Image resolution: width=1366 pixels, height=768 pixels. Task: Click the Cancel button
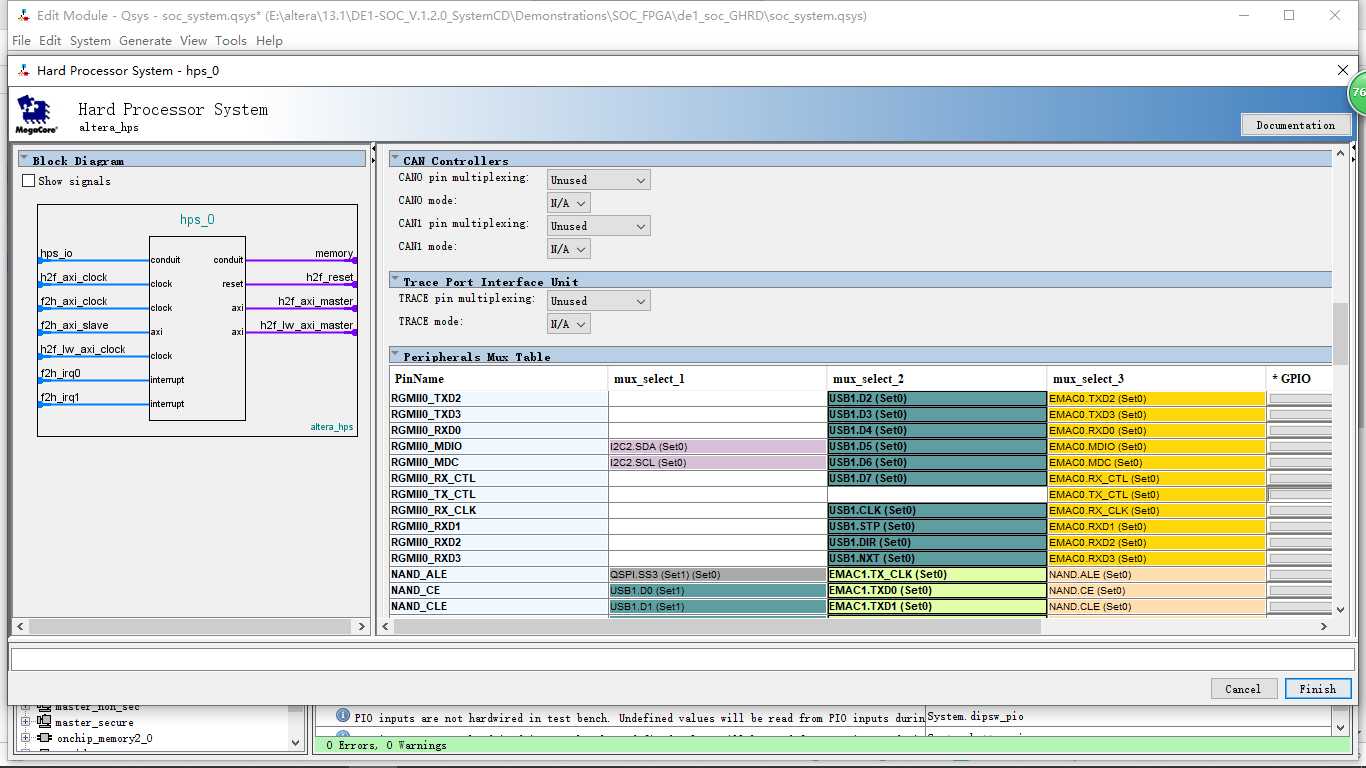coord(1243,689)
